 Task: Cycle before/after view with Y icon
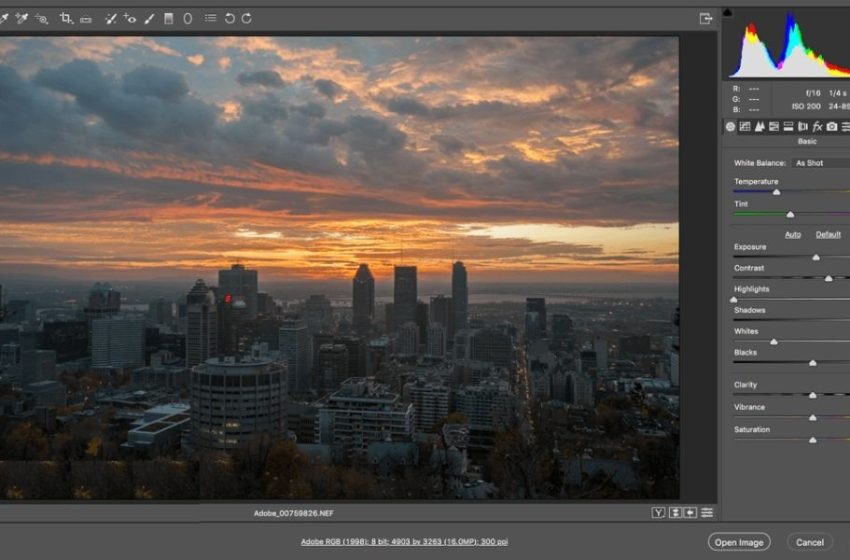point(658,512)
